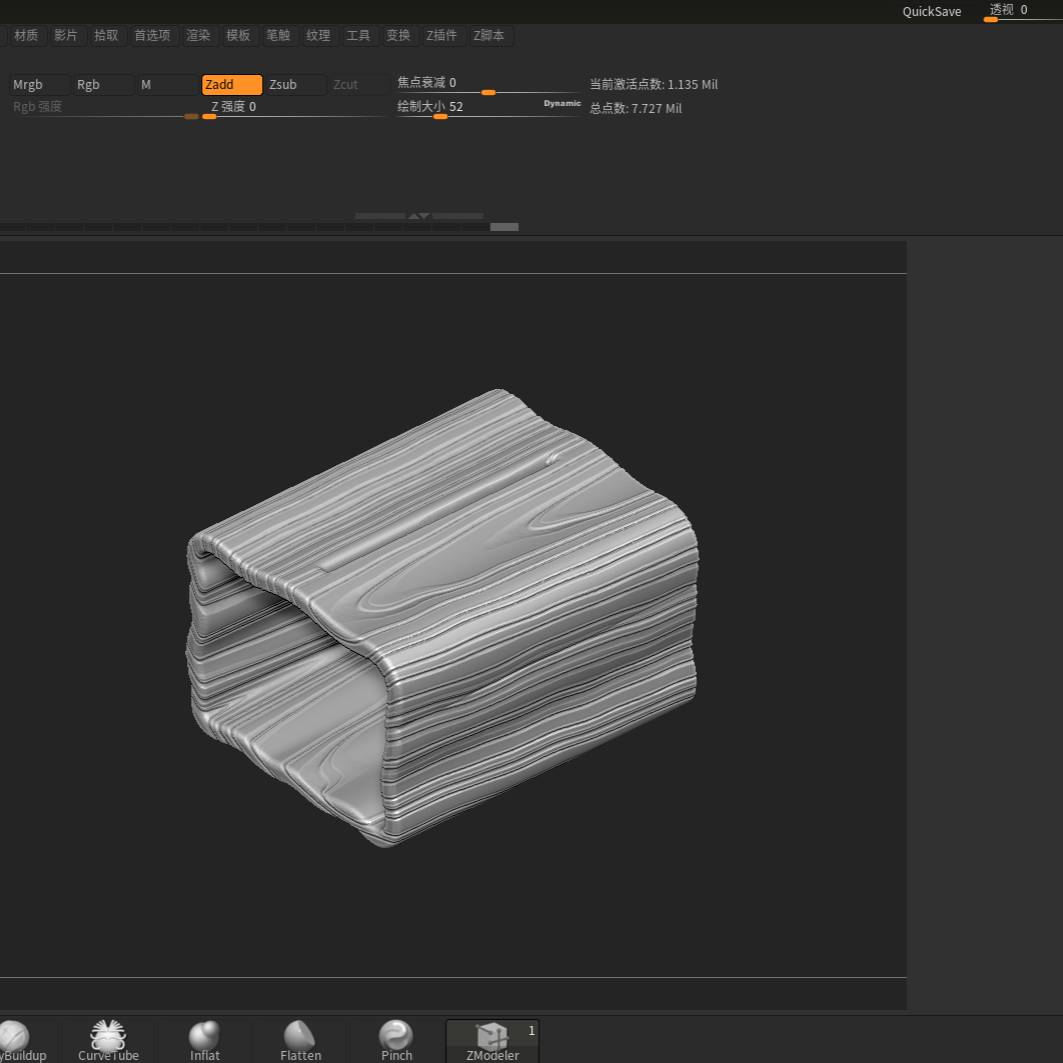Open the 首选项 (Preferences) menu
1063x1063 pixels.
(152, 35)
